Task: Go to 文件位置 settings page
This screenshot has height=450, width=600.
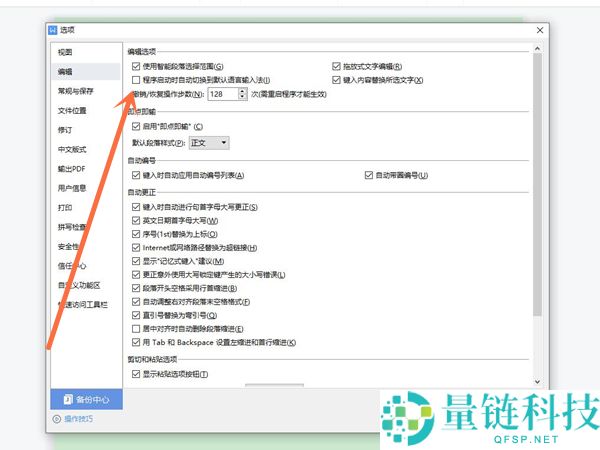Action: 71,110
